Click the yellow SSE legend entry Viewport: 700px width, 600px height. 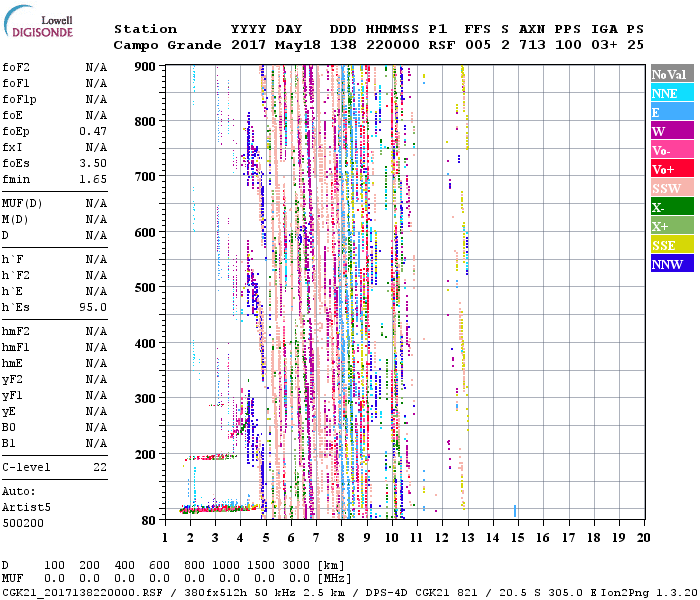pos(671,245)
